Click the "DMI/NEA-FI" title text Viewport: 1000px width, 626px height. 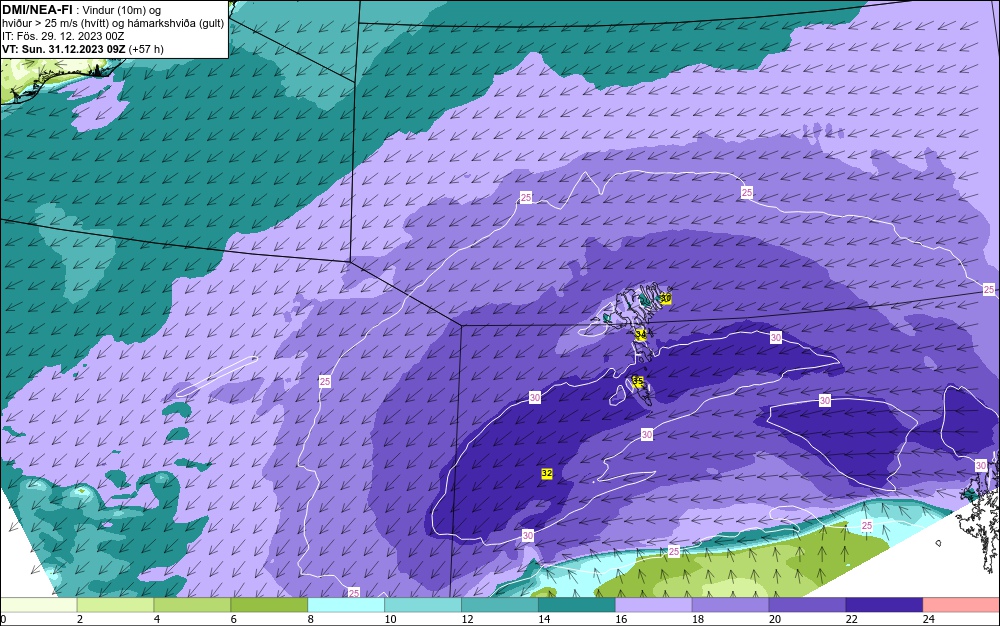tap(37, 10)
